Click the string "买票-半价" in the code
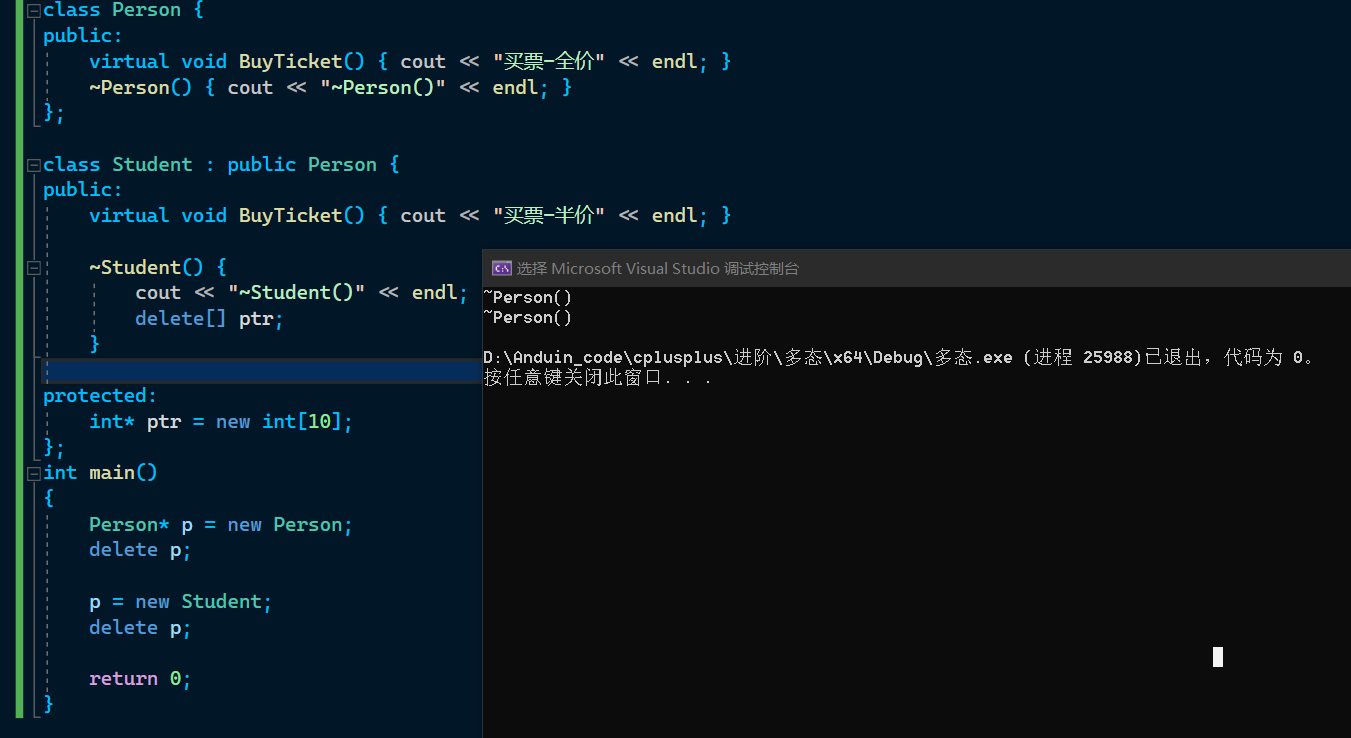This screenshot has width=1351, height=738. (549, 215)
